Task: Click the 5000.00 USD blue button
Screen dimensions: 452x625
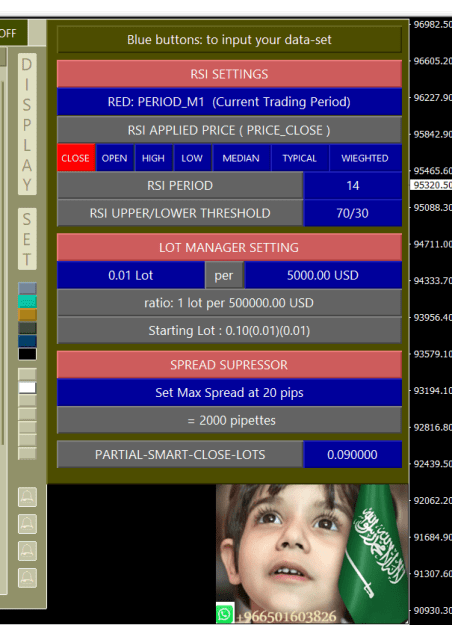Action: [323, 275]
